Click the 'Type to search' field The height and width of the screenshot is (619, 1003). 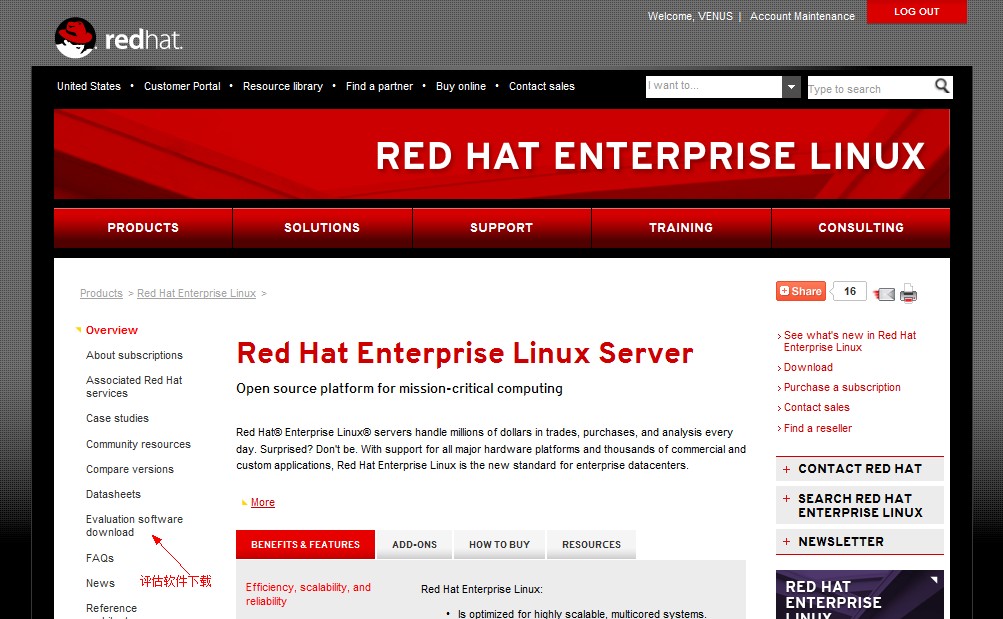[870, 88]
